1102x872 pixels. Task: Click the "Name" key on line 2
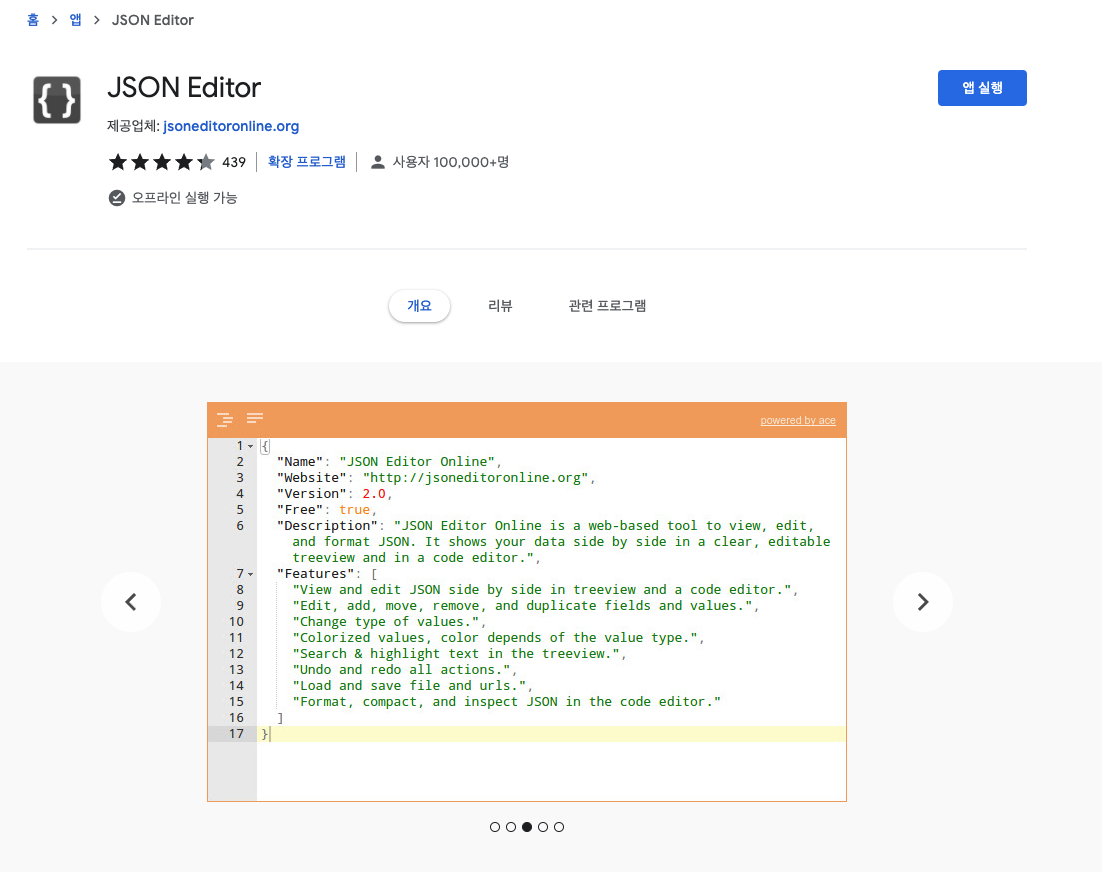point(300,462)
